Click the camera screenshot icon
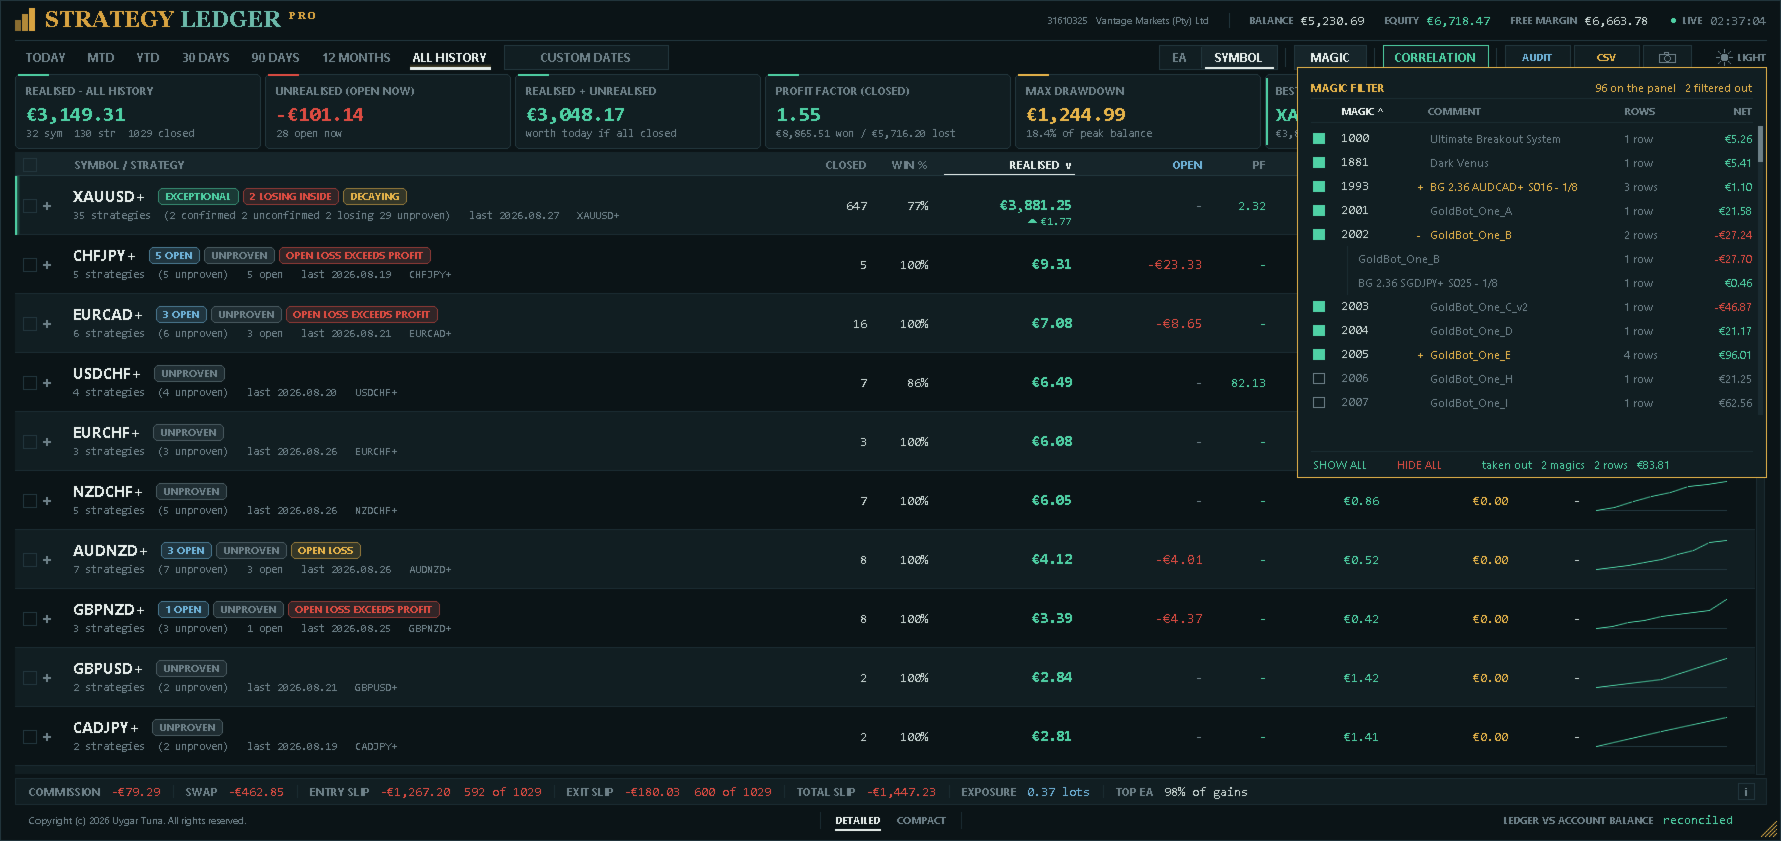This screenshot has height=841, width=1781. point(1667,58)
